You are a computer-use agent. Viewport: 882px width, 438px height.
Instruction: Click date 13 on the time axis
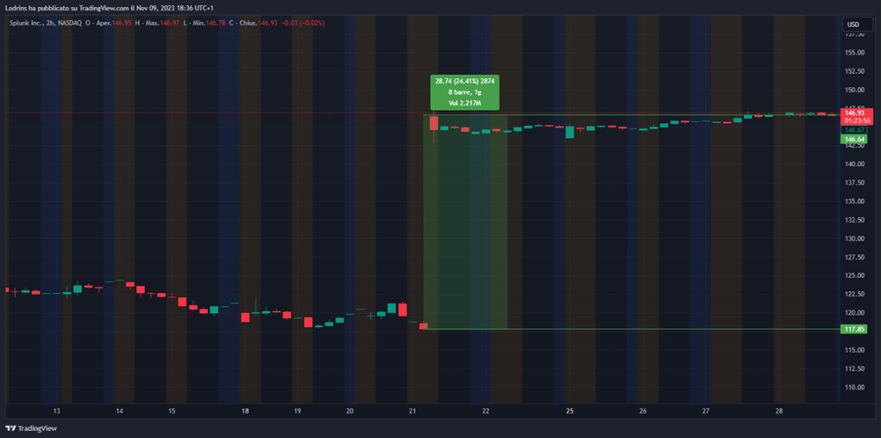[57, 411]
